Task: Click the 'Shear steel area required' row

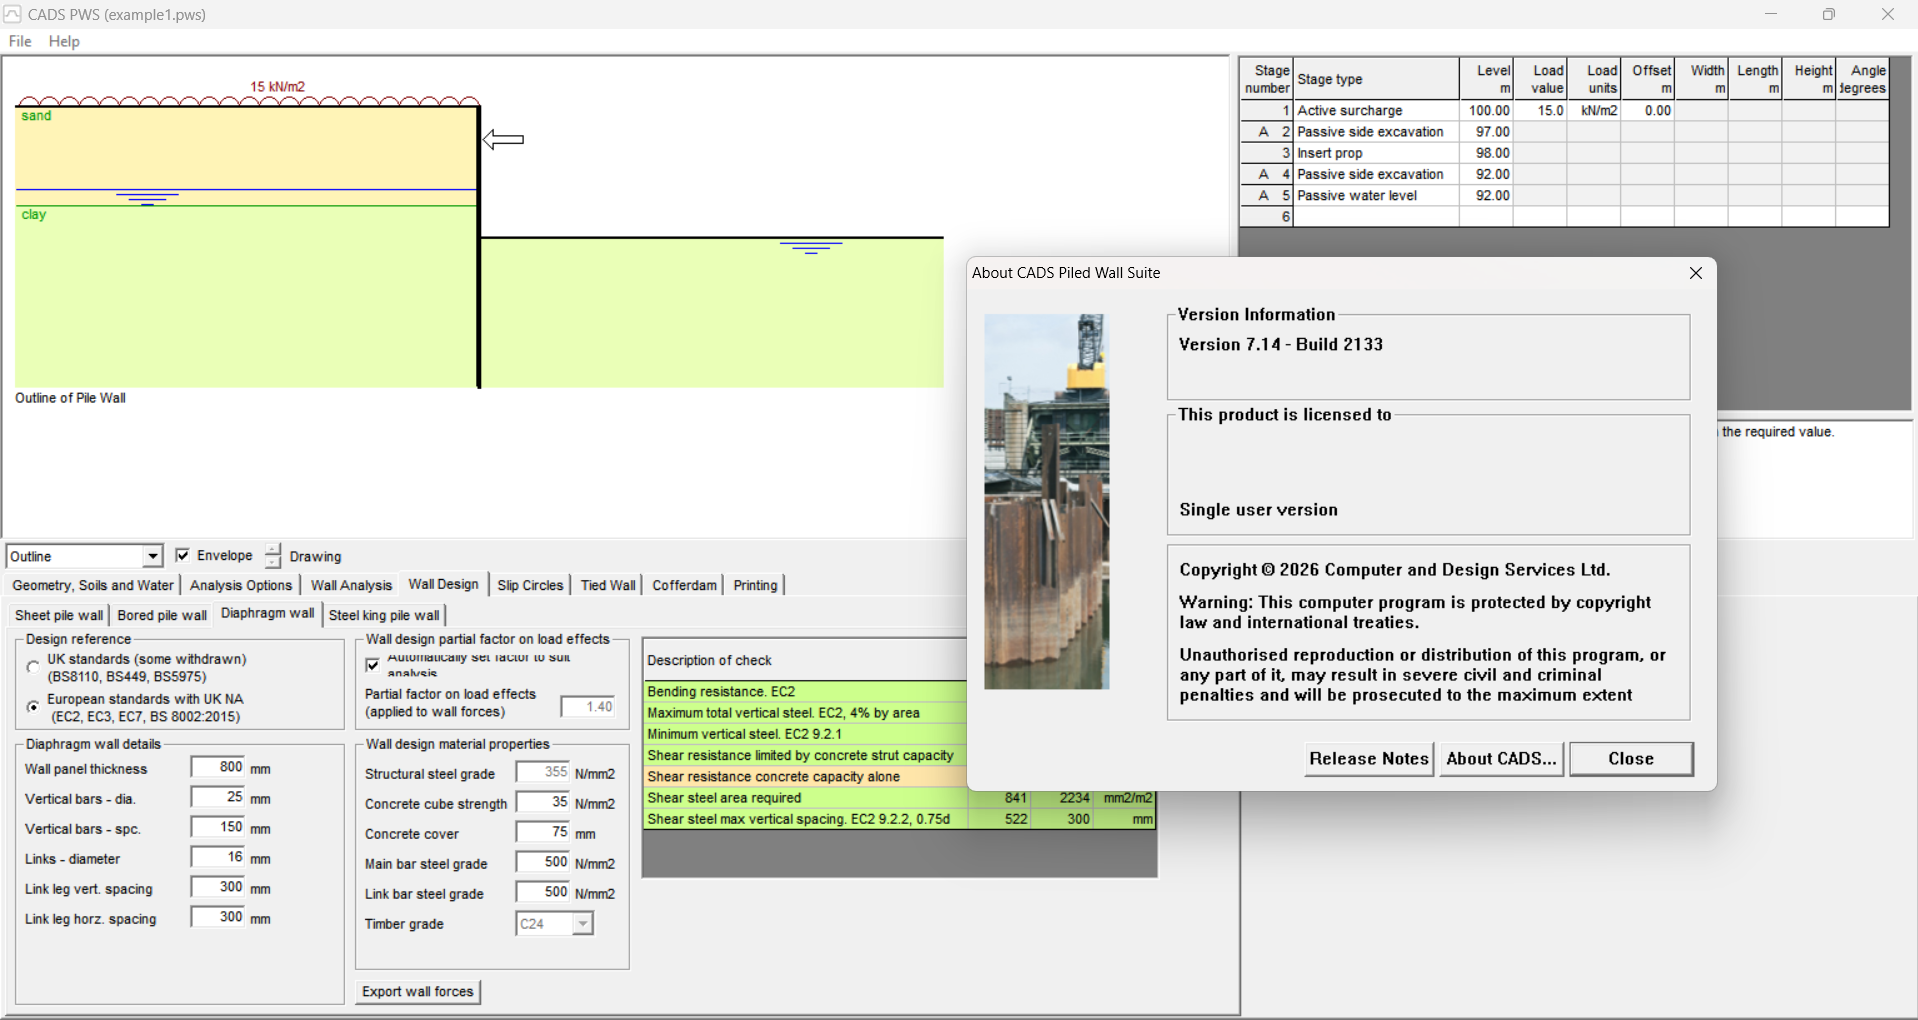Action: [x=900, y=798]
